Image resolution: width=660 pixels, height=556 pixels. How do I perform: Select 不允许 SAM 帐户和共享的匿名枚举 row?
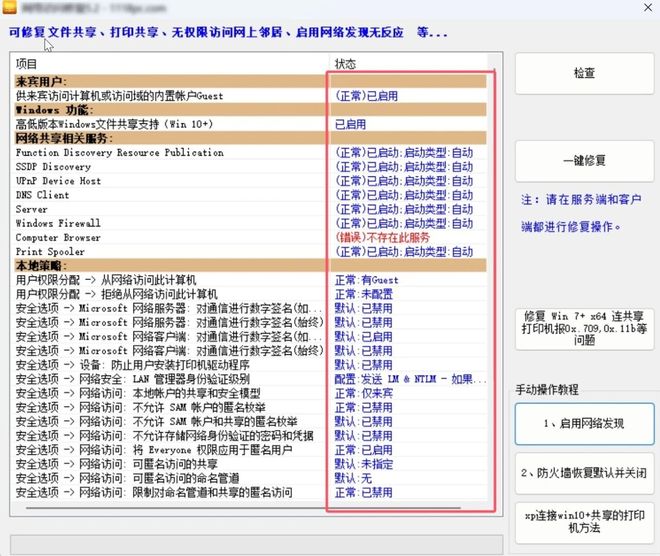[250, 422]
